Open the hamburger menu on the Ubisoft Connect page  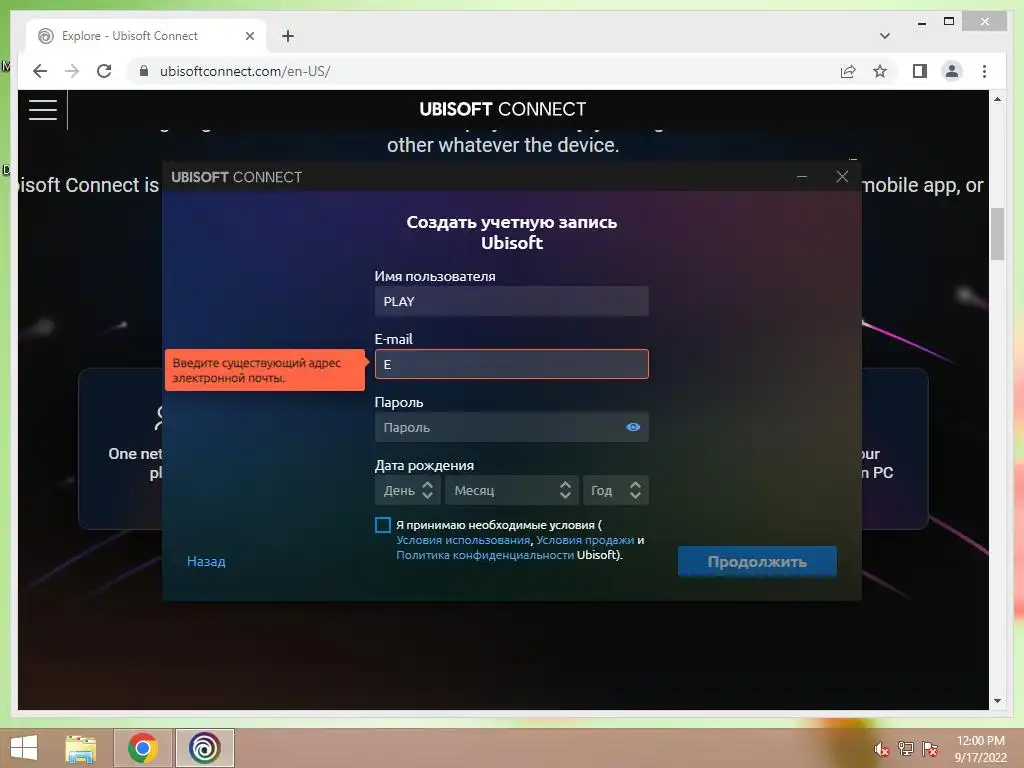43,110
